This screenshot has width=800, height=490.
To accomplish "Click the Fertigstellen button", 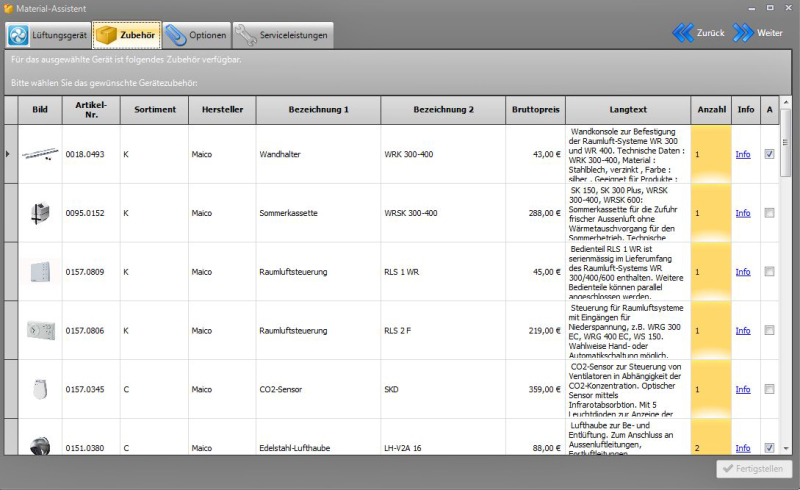I will 754,469.
